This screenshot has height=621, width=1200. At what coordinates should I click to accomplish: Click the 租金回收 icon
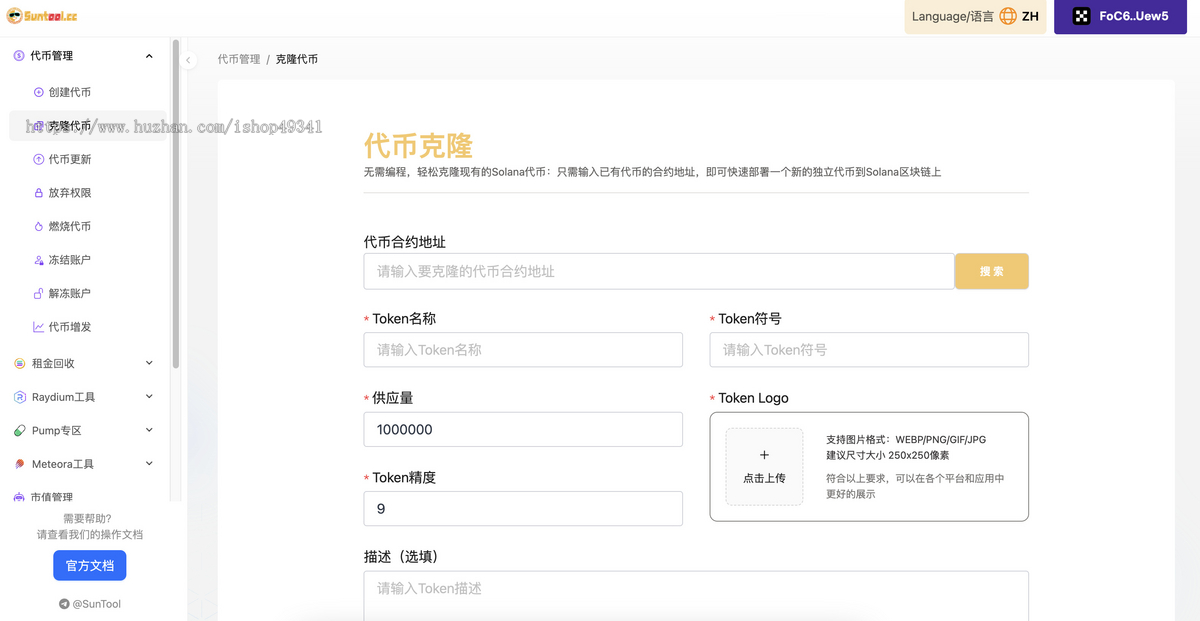point(20,363)
